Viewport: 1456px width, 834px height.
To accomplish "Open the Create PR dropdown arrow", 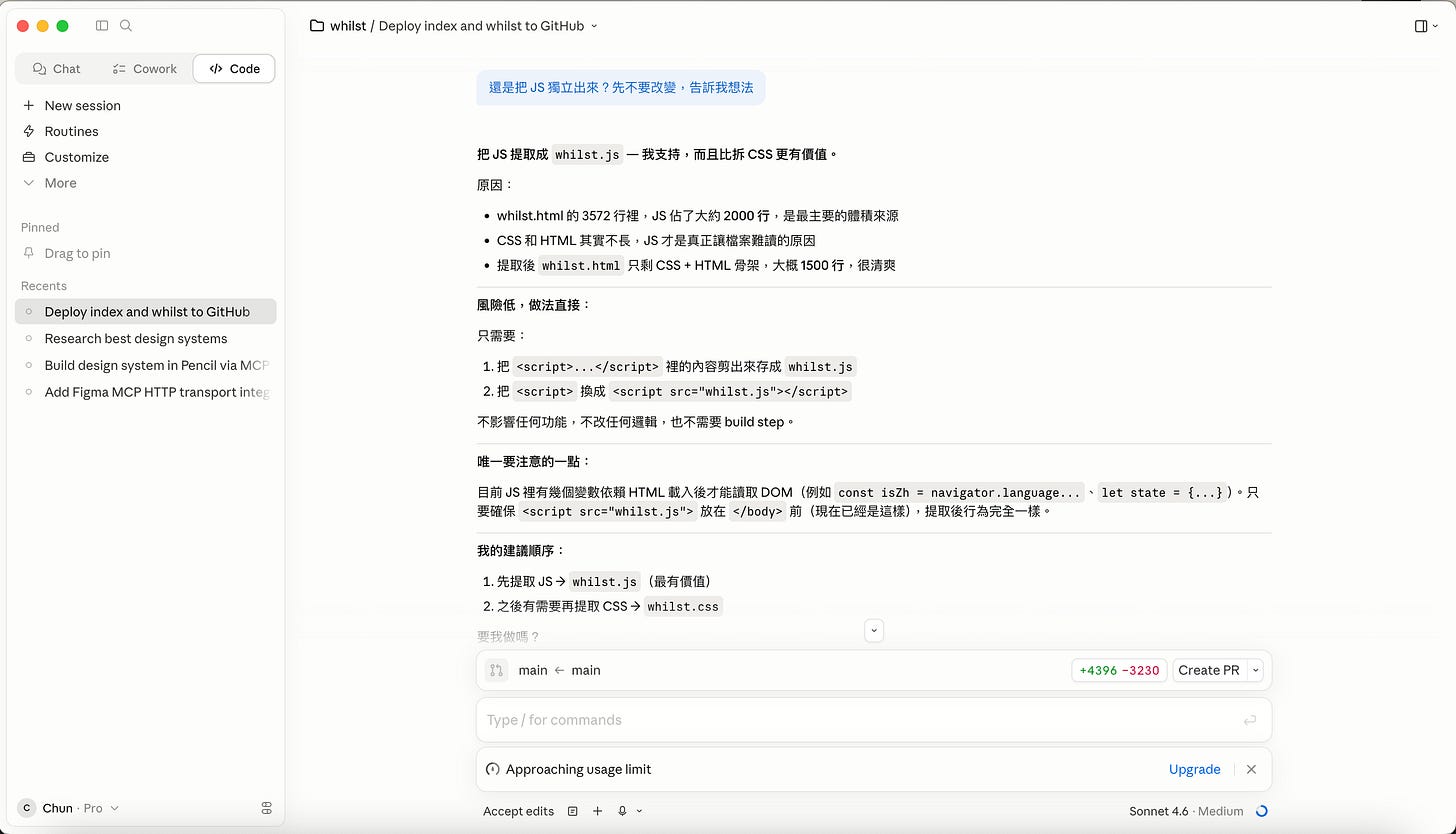I will (1256, 670).
